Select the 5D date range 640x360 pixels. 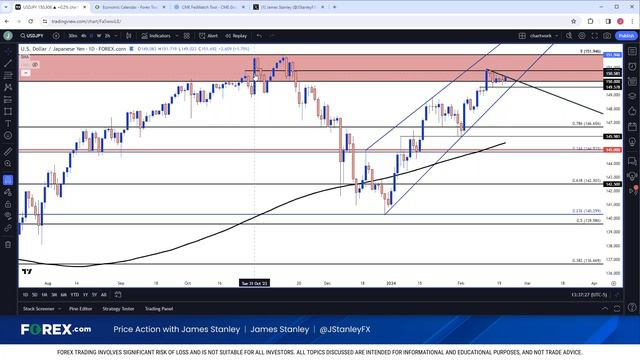pos(35,295)
